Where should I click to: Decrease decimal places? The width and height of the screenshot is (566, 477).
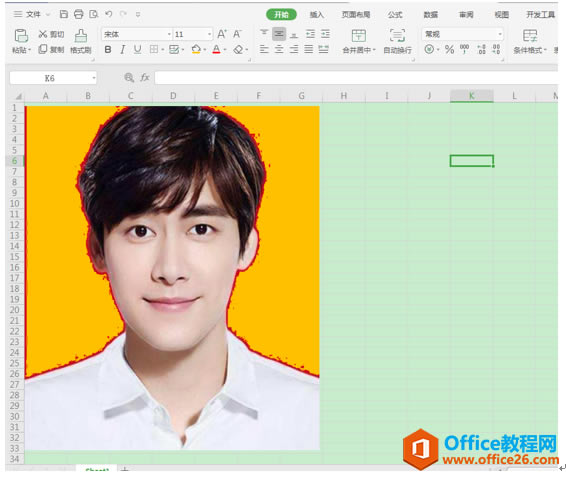(x=497, y=49)
